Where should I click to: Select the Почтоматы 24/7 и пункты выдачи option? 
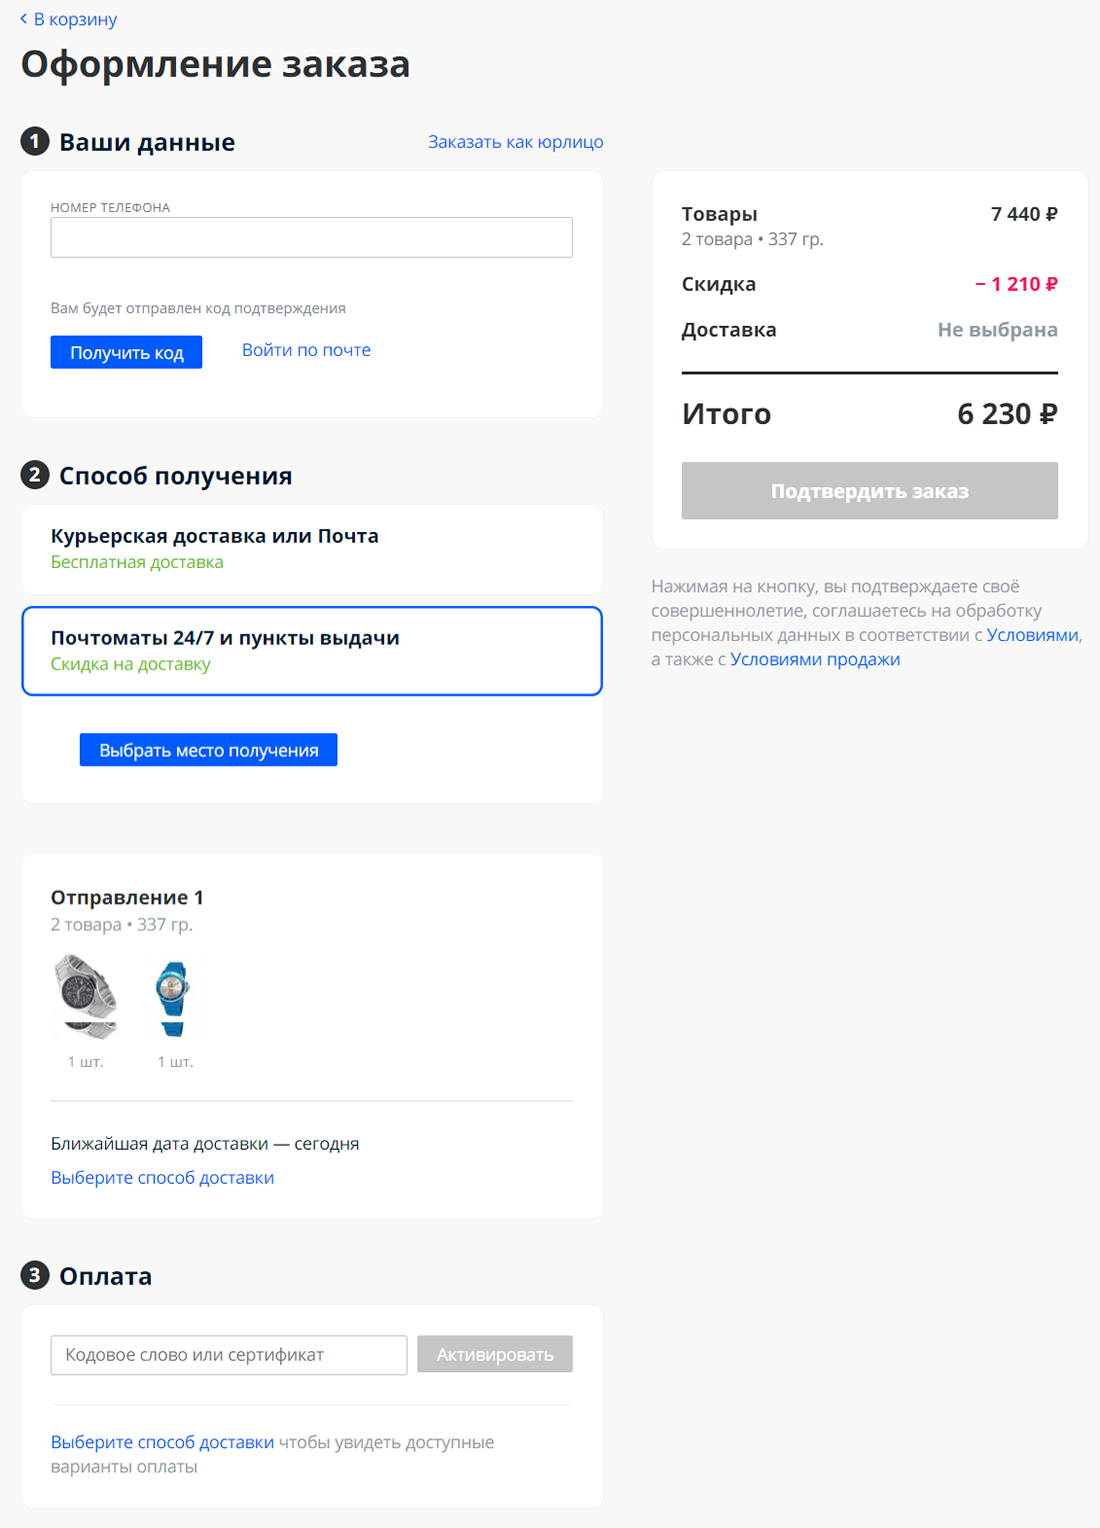(312, 650)
